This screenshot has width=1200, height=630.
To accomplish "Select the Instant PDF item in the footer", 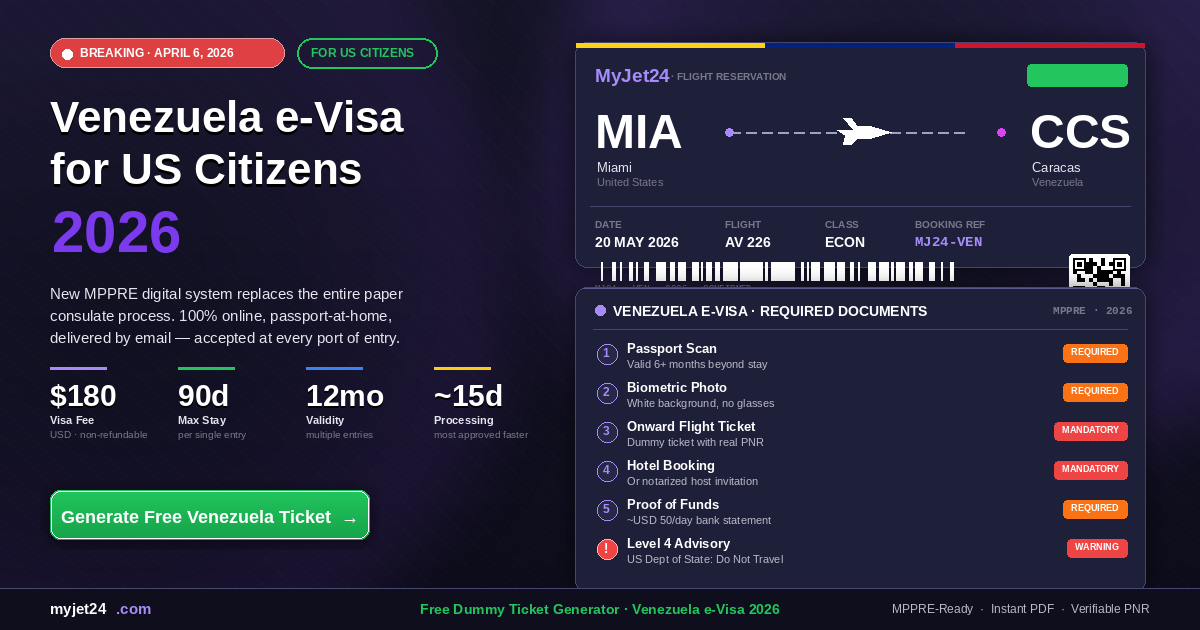I will [x=1022, y=609].
